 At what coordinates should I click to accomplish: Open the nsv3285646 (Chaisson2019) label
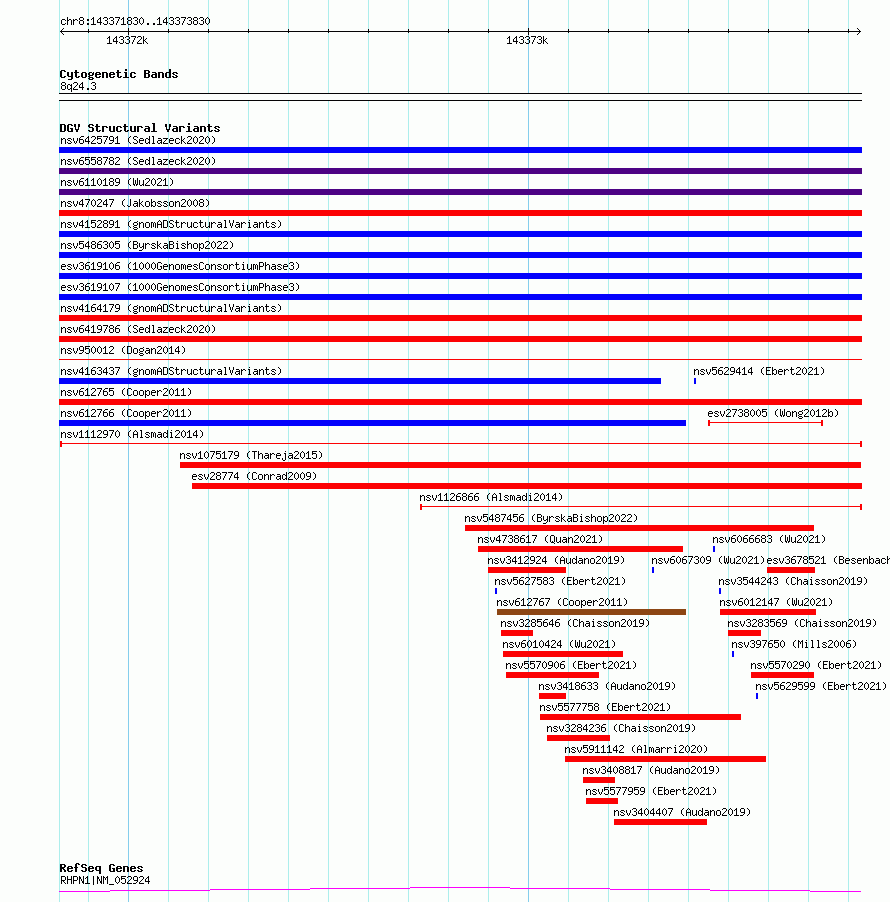[x=575, y=624]
